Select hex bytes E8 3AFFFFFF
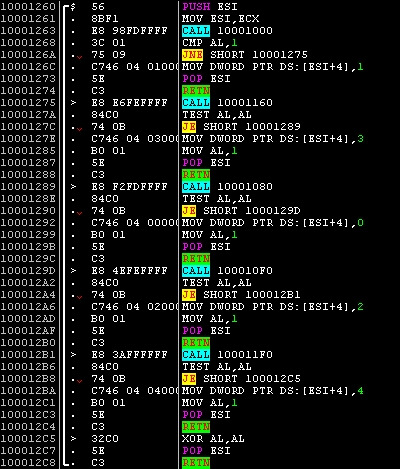 pyautogui.click(x=129, y=354)
